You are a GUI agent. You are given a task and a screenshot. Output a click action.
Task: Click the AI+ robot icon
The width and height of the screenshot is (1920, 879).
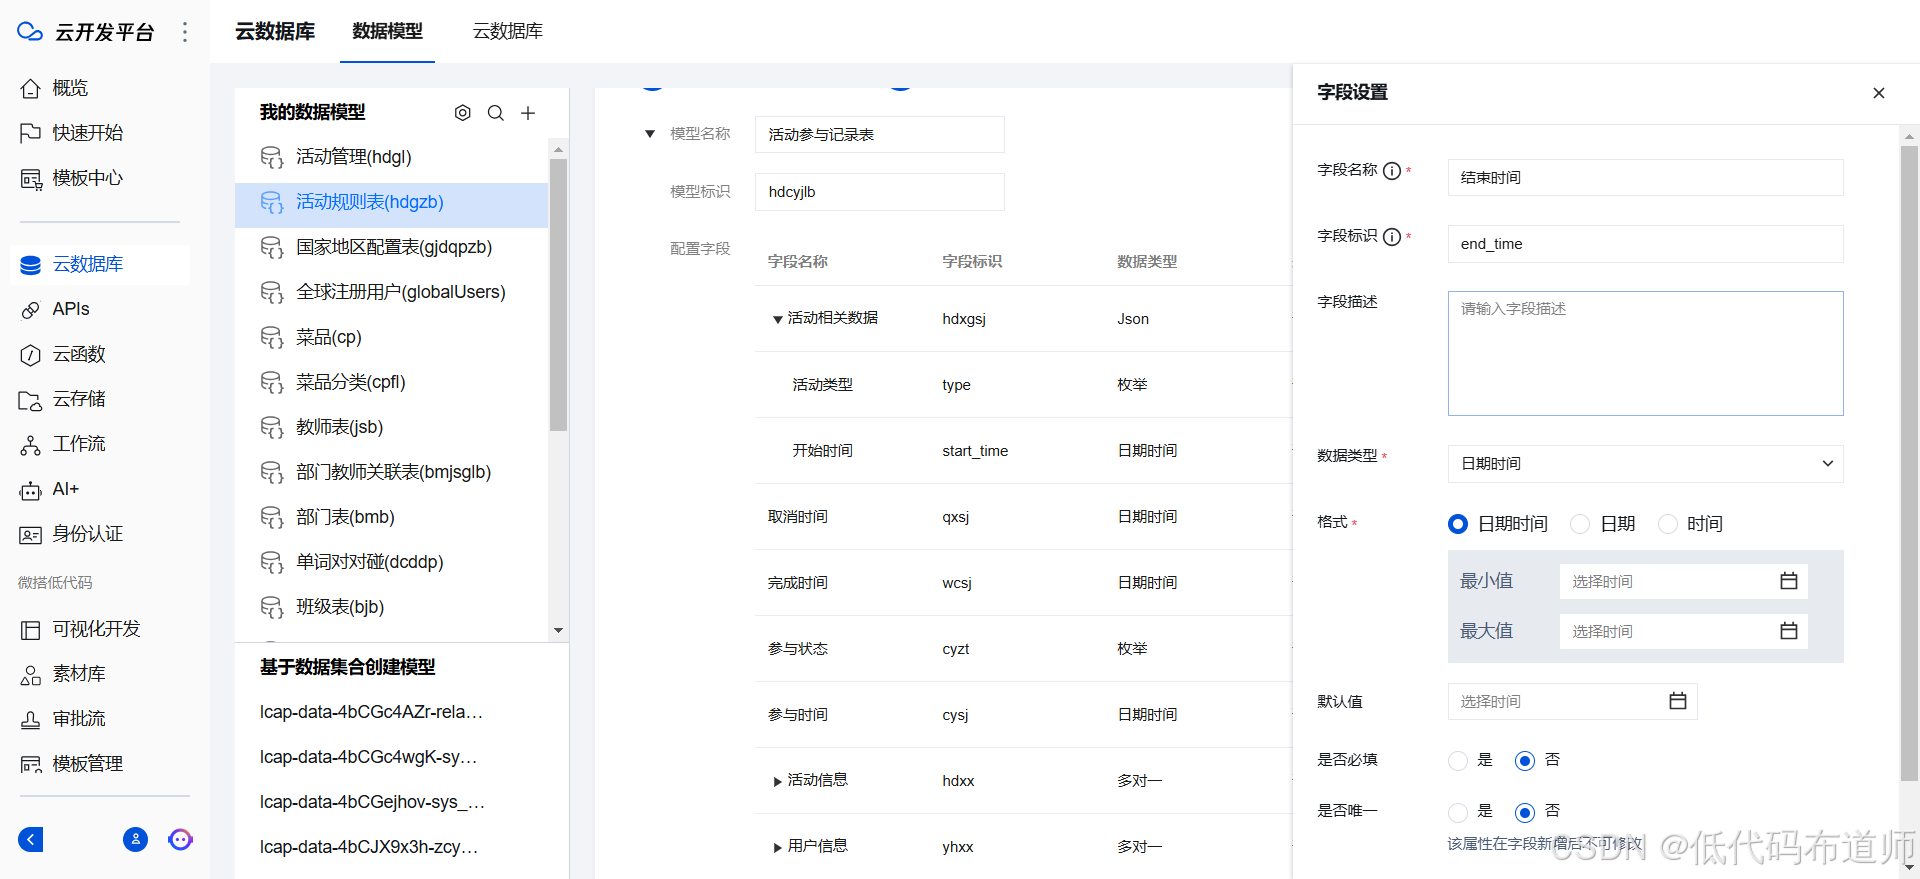[x=30, y=489]
